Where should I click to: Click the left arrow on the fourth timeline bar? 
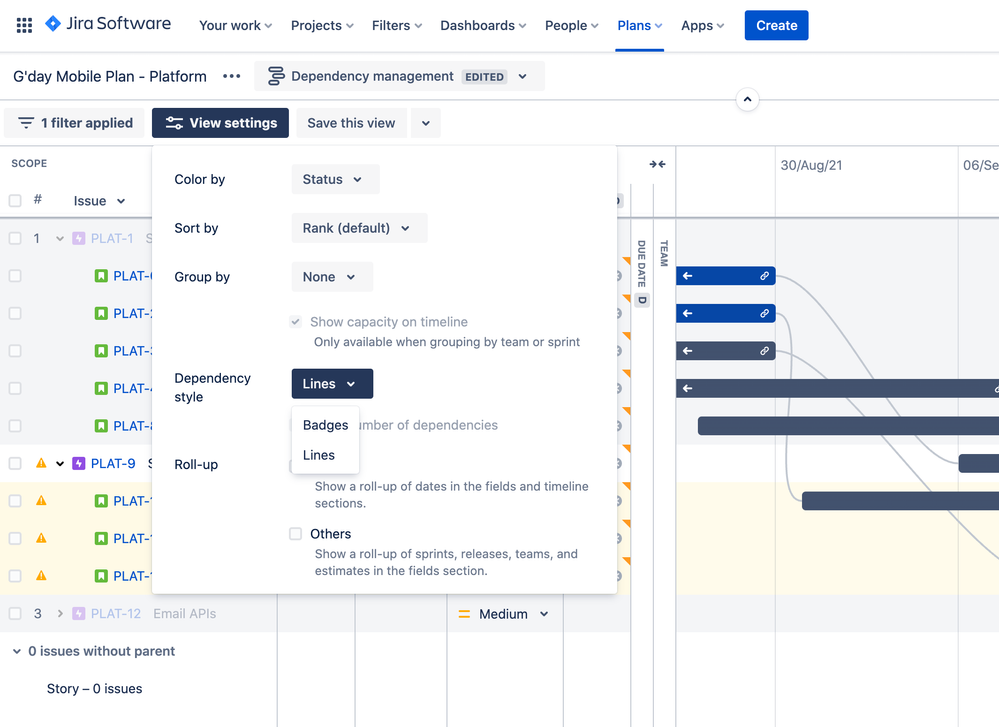click(687, 388)
